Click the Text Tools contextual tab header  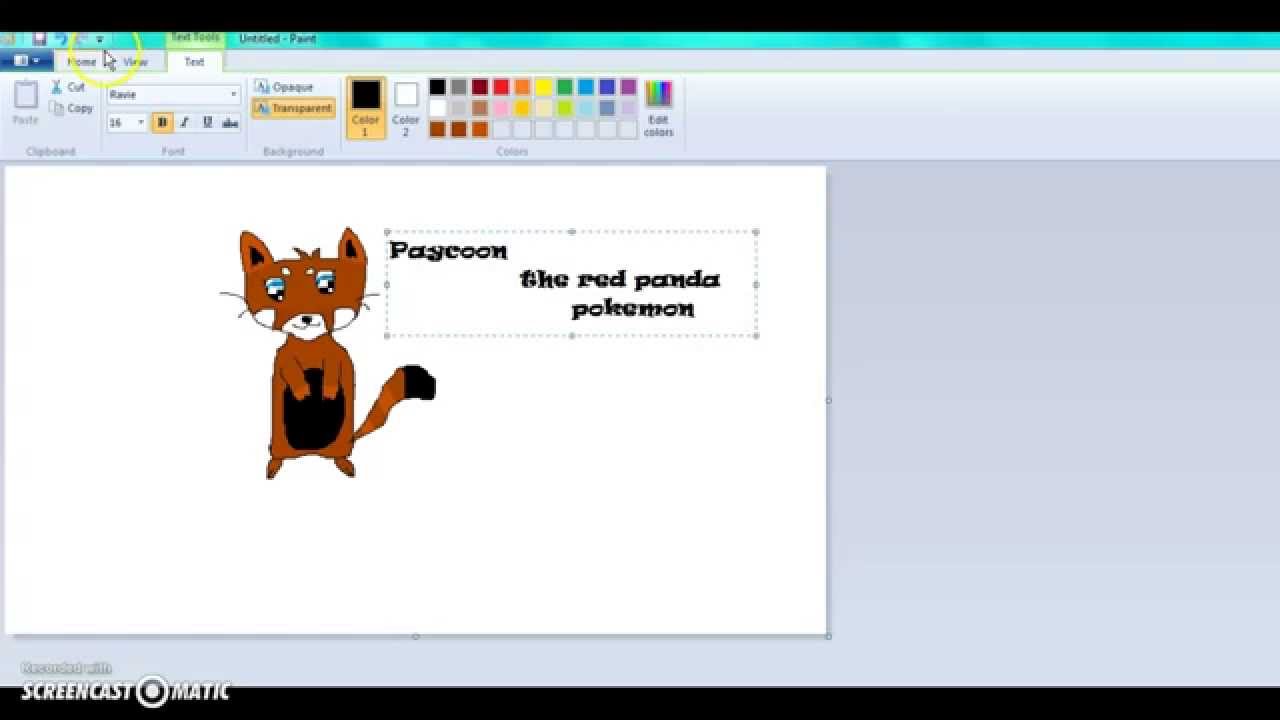[195, 38]
